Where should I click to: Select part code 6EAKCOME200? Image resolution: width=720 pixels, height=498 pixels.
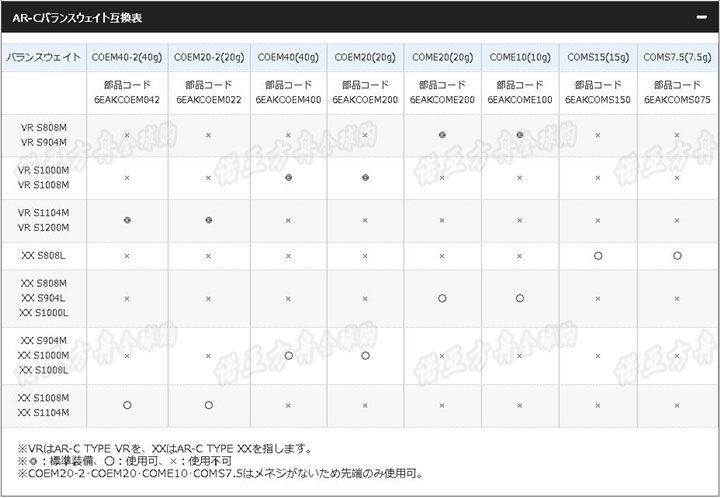point(442,100)
